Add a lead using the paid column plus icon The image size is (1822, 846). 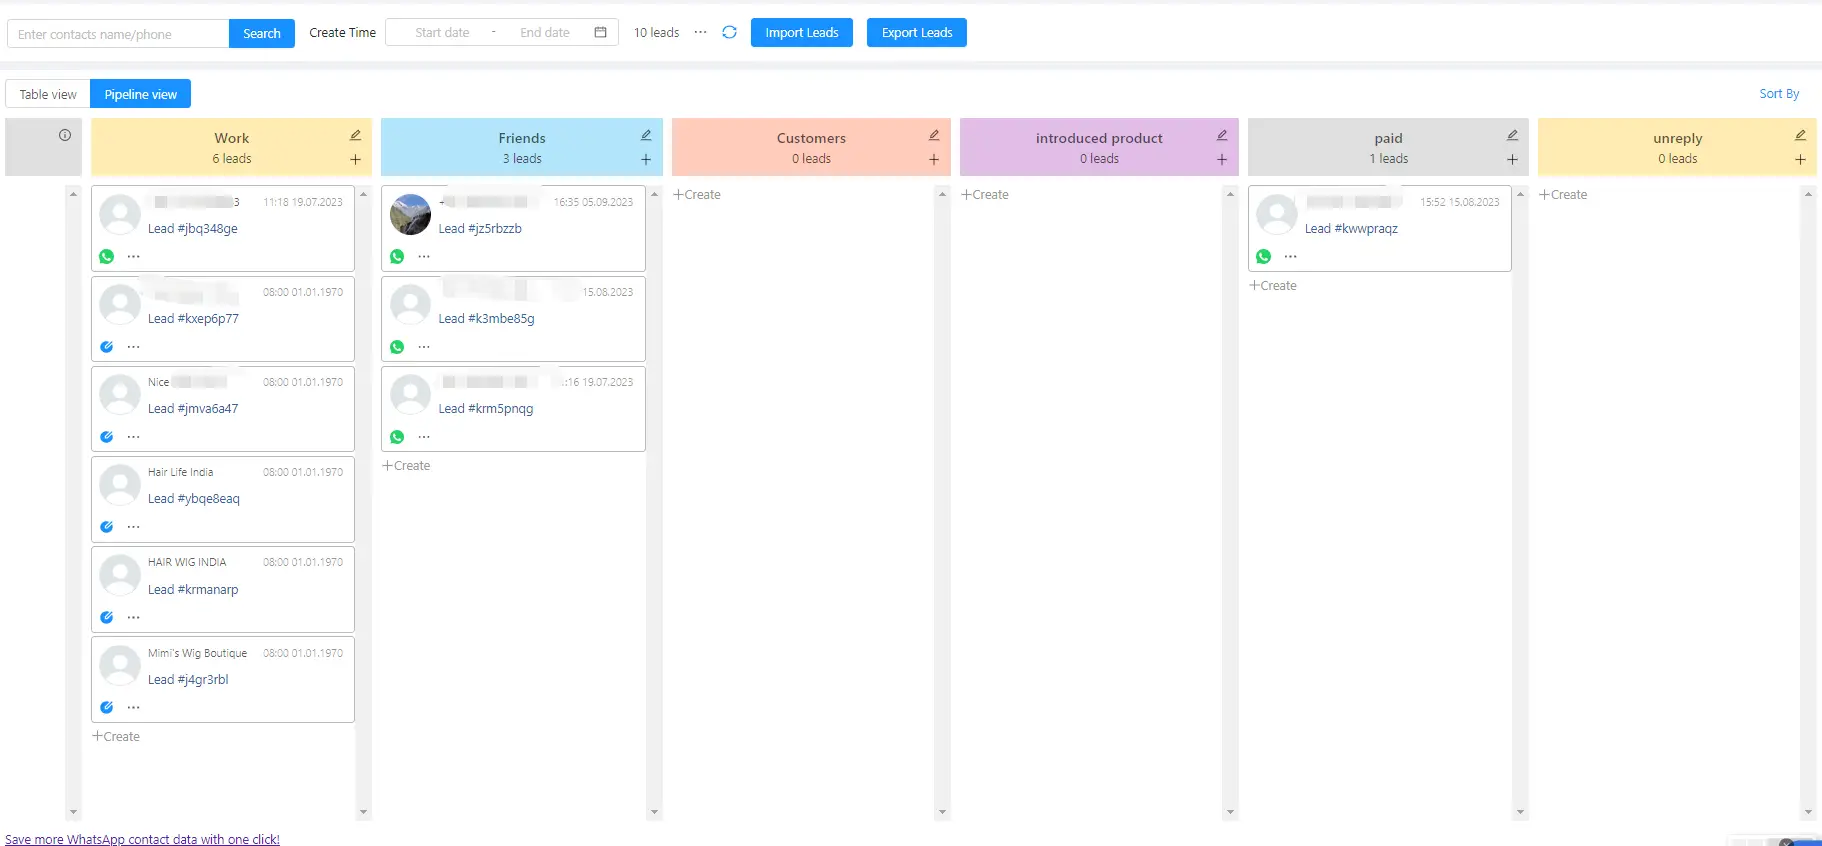pos(1512,159)
